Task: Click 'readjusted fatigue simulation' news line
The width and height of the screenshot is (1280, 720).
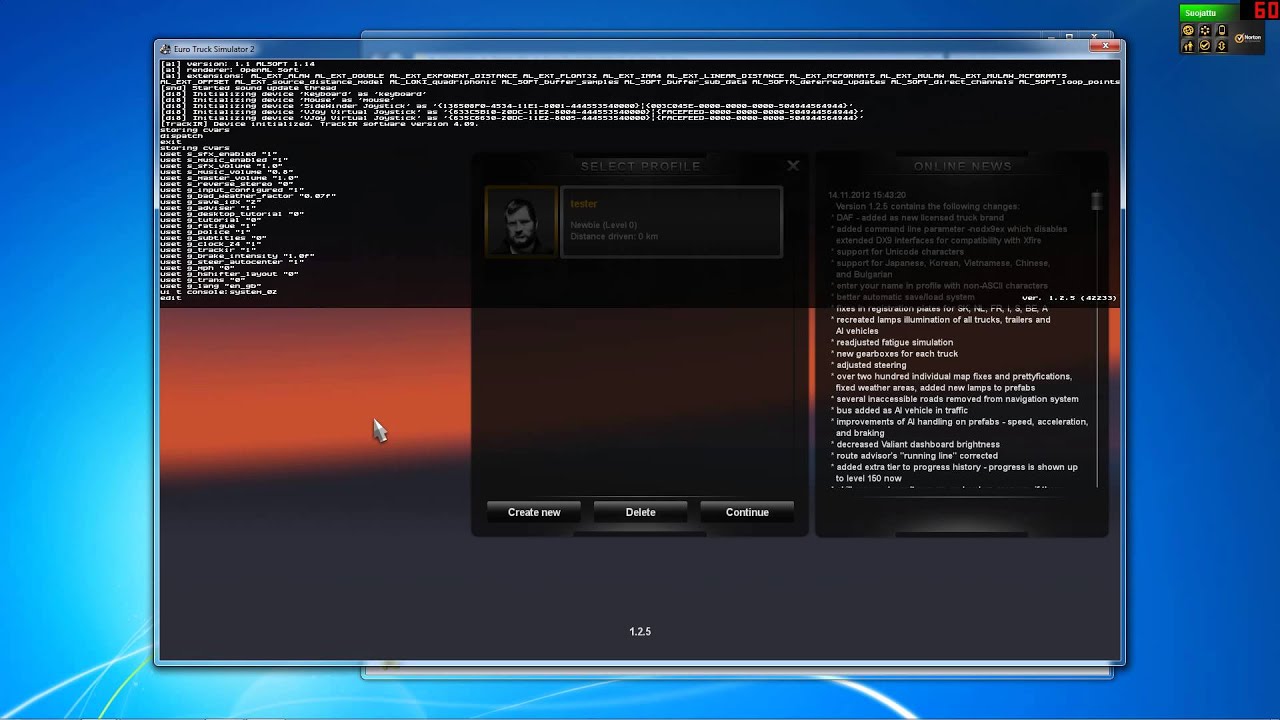Action: (x=892, y=342)
